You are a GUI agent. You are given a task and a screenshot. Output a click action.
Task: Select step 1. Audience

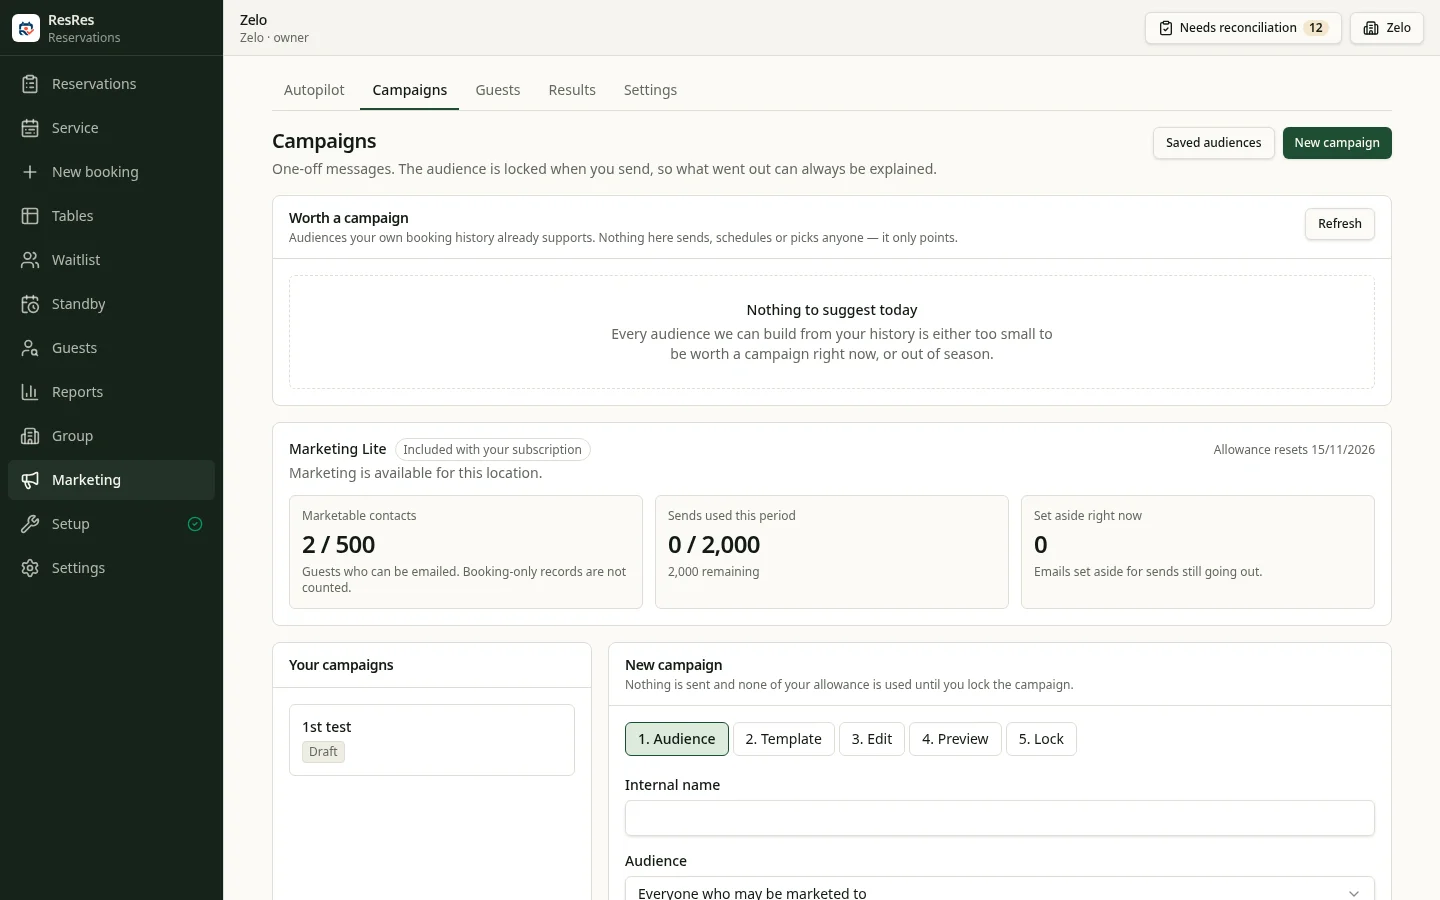677,739
